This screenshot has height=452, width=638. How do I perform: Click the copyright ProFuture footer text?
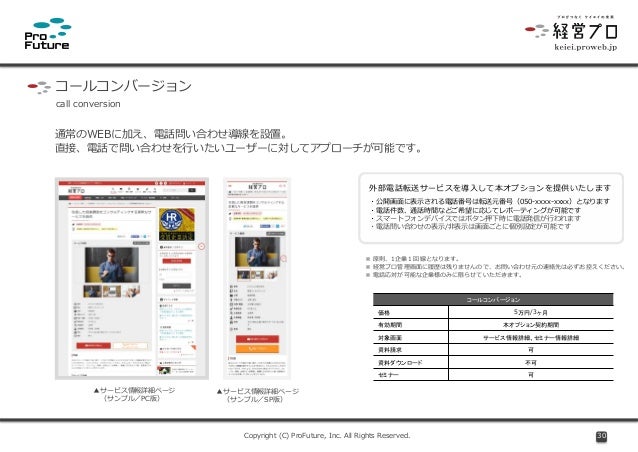327,435
